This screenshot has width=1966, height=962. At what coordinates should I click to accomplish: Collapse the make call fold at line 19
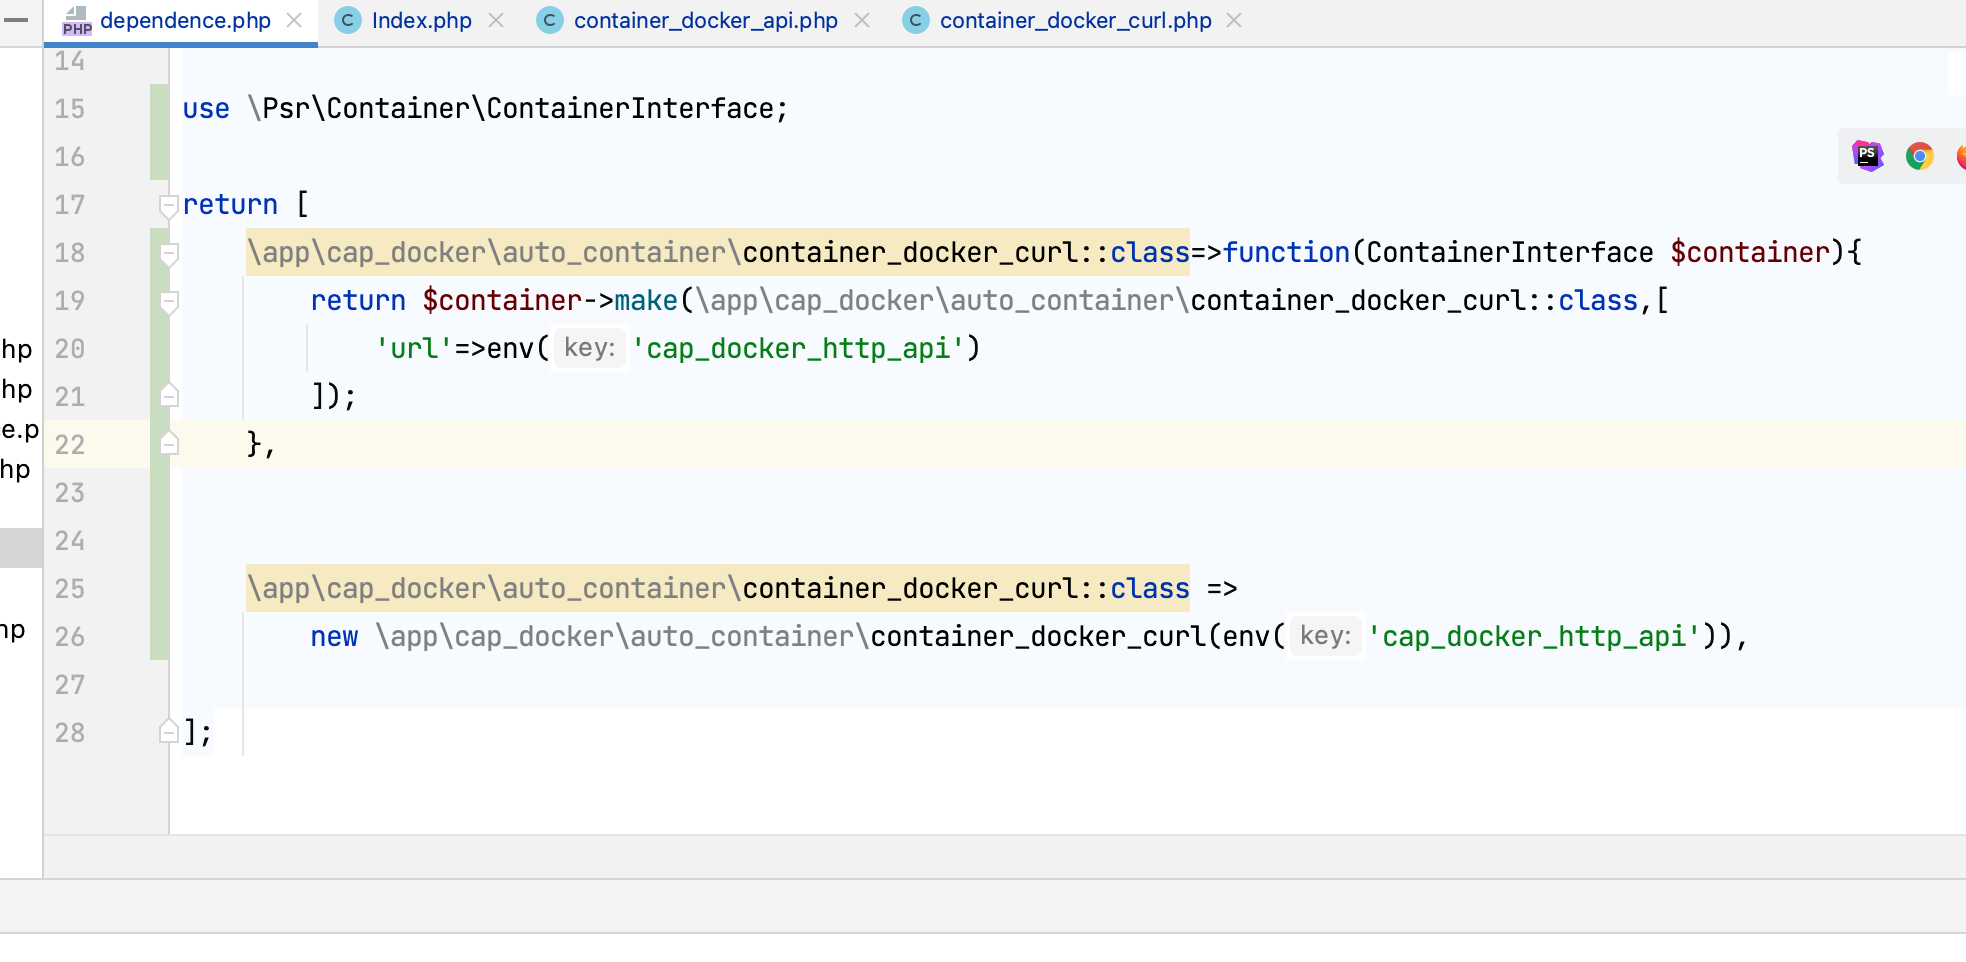169,302
